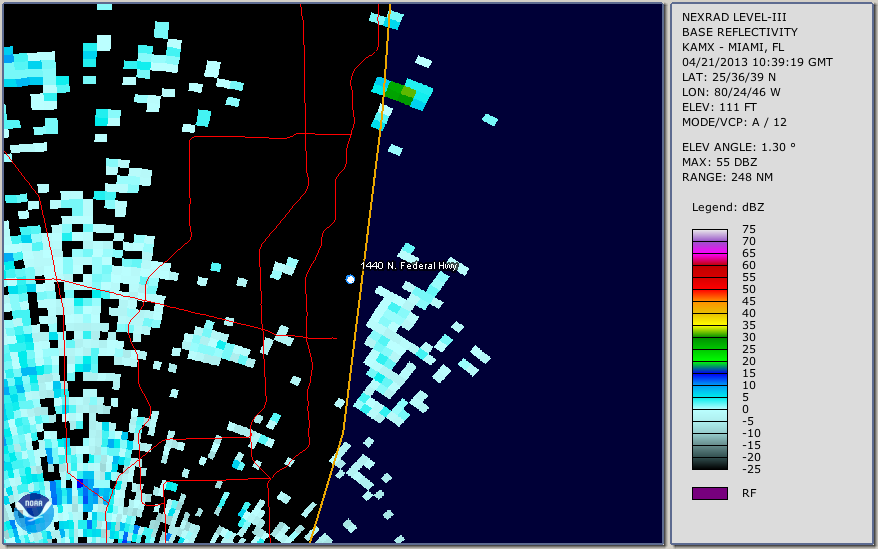Click the 75 legend value label
Viewport: 878px width, 549px height.
click(749, 229)
